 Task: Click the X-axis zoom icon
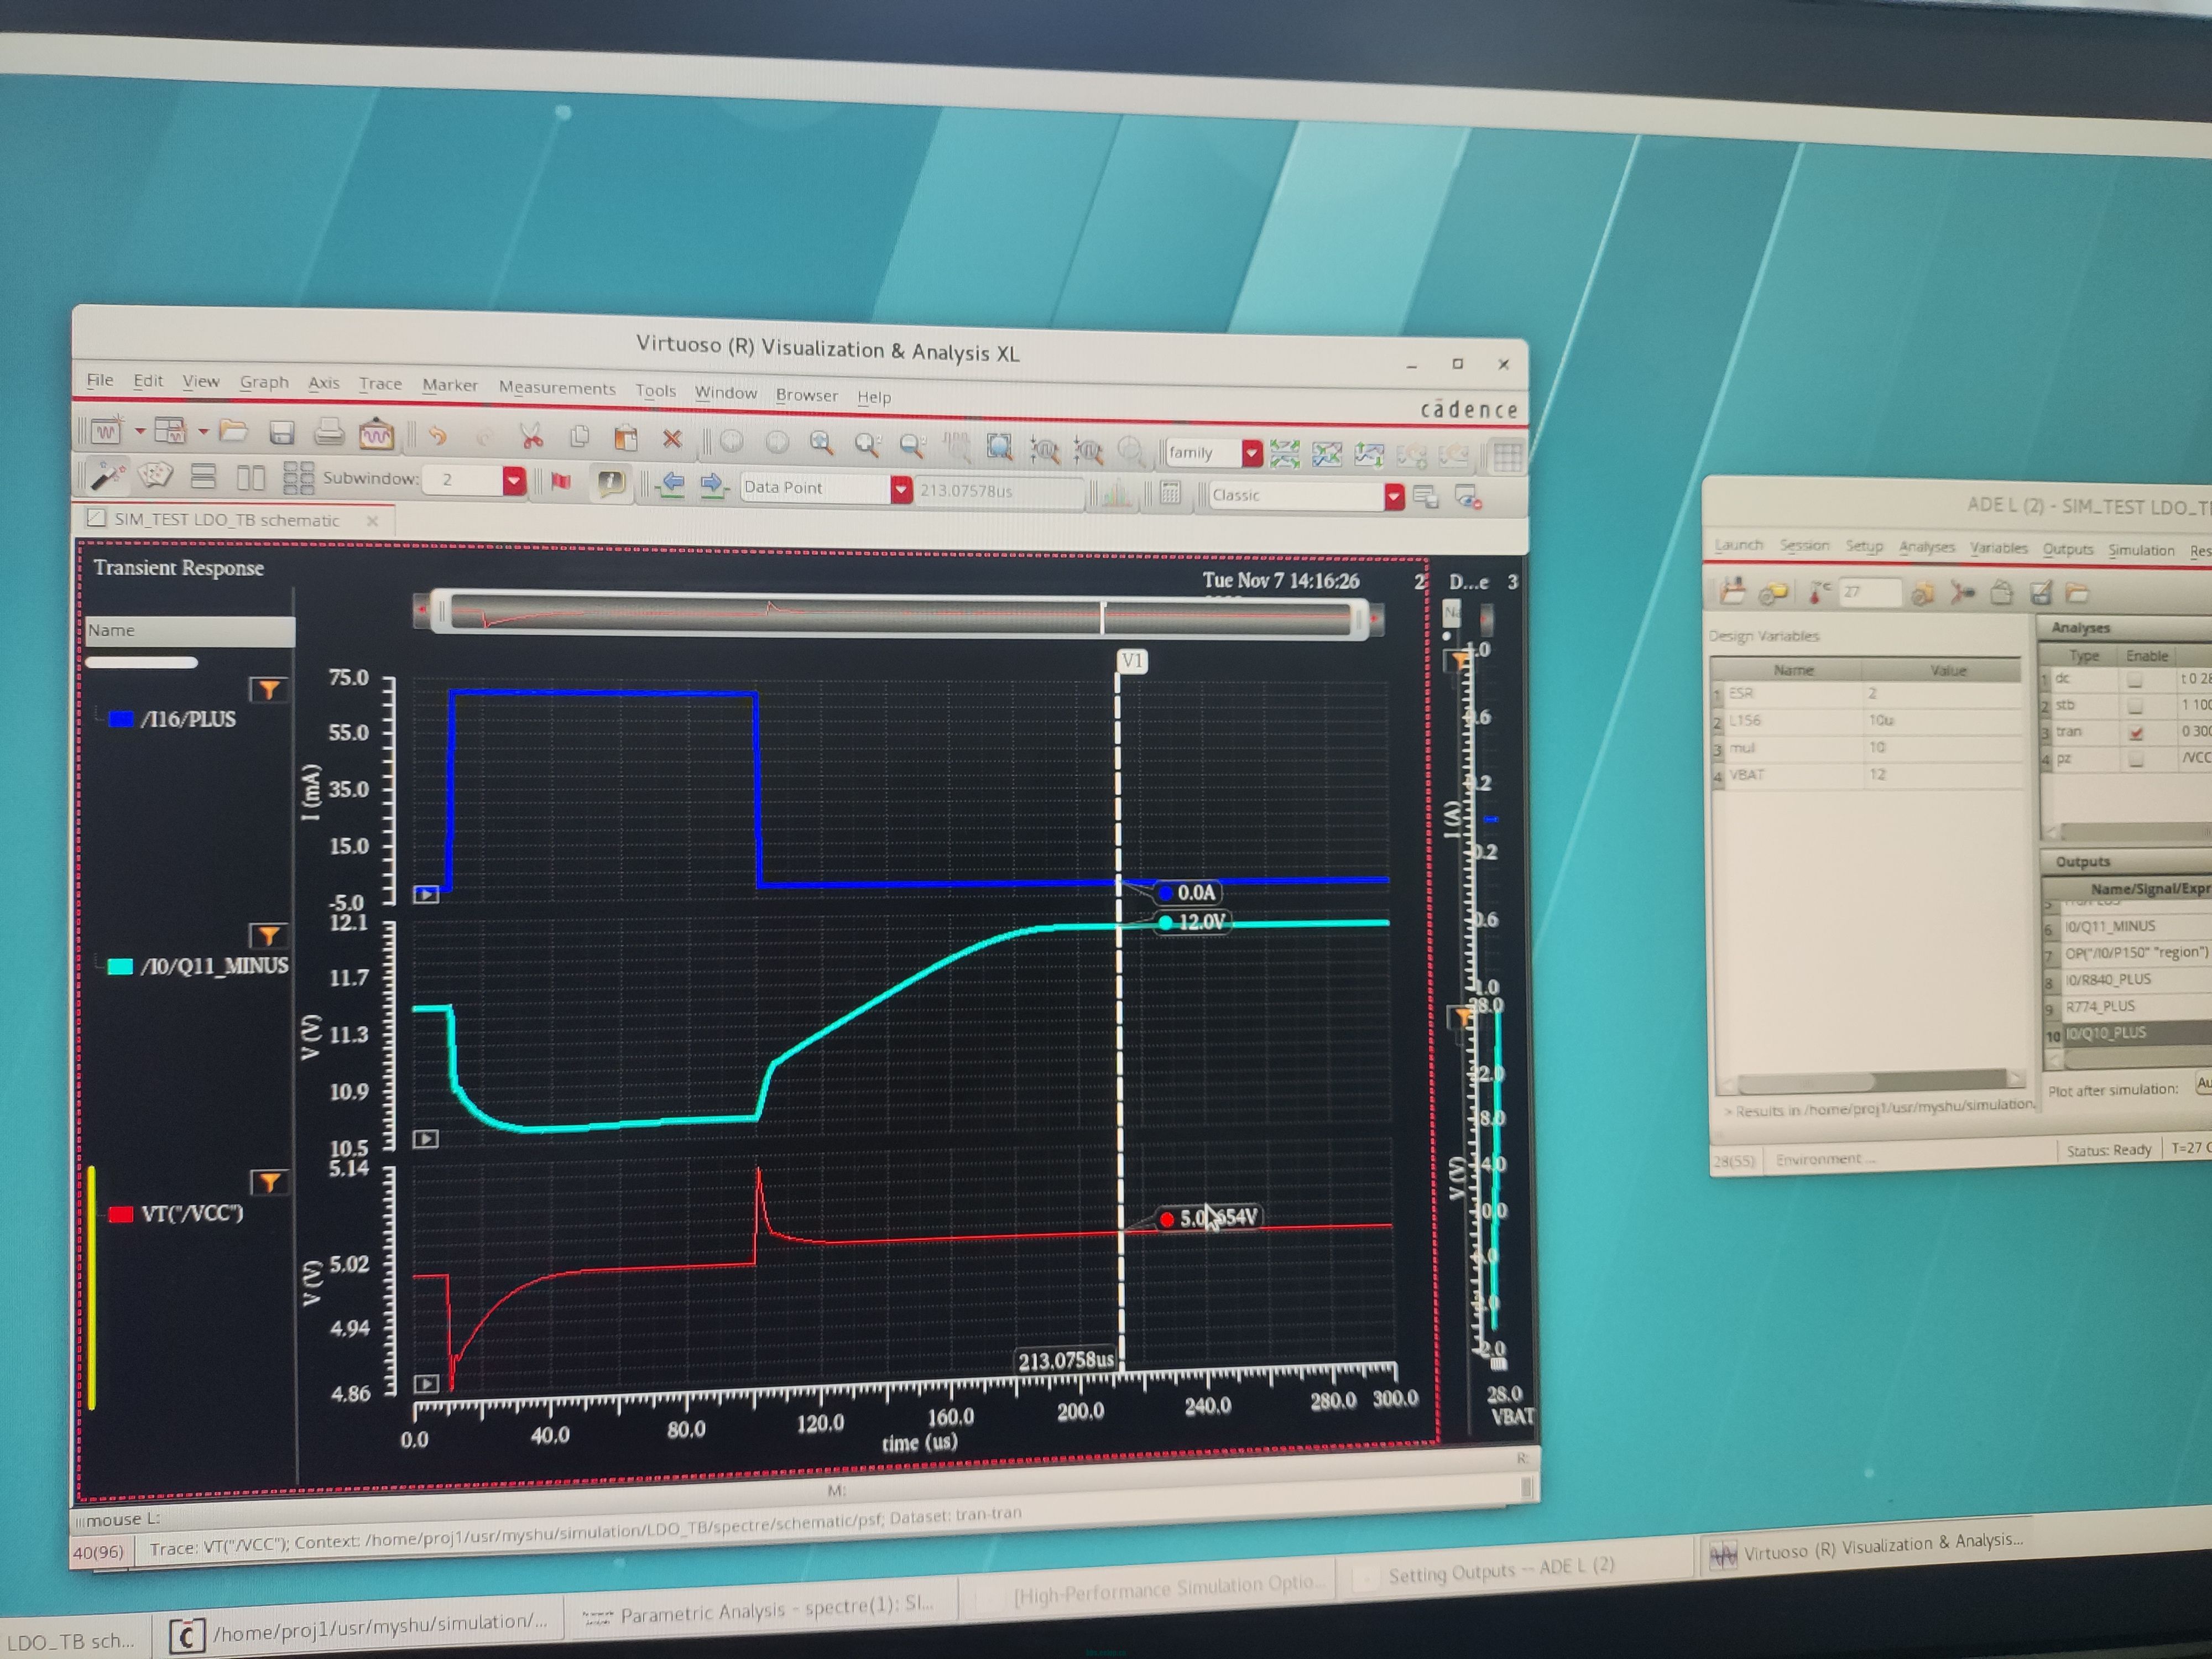(1045, 449)
